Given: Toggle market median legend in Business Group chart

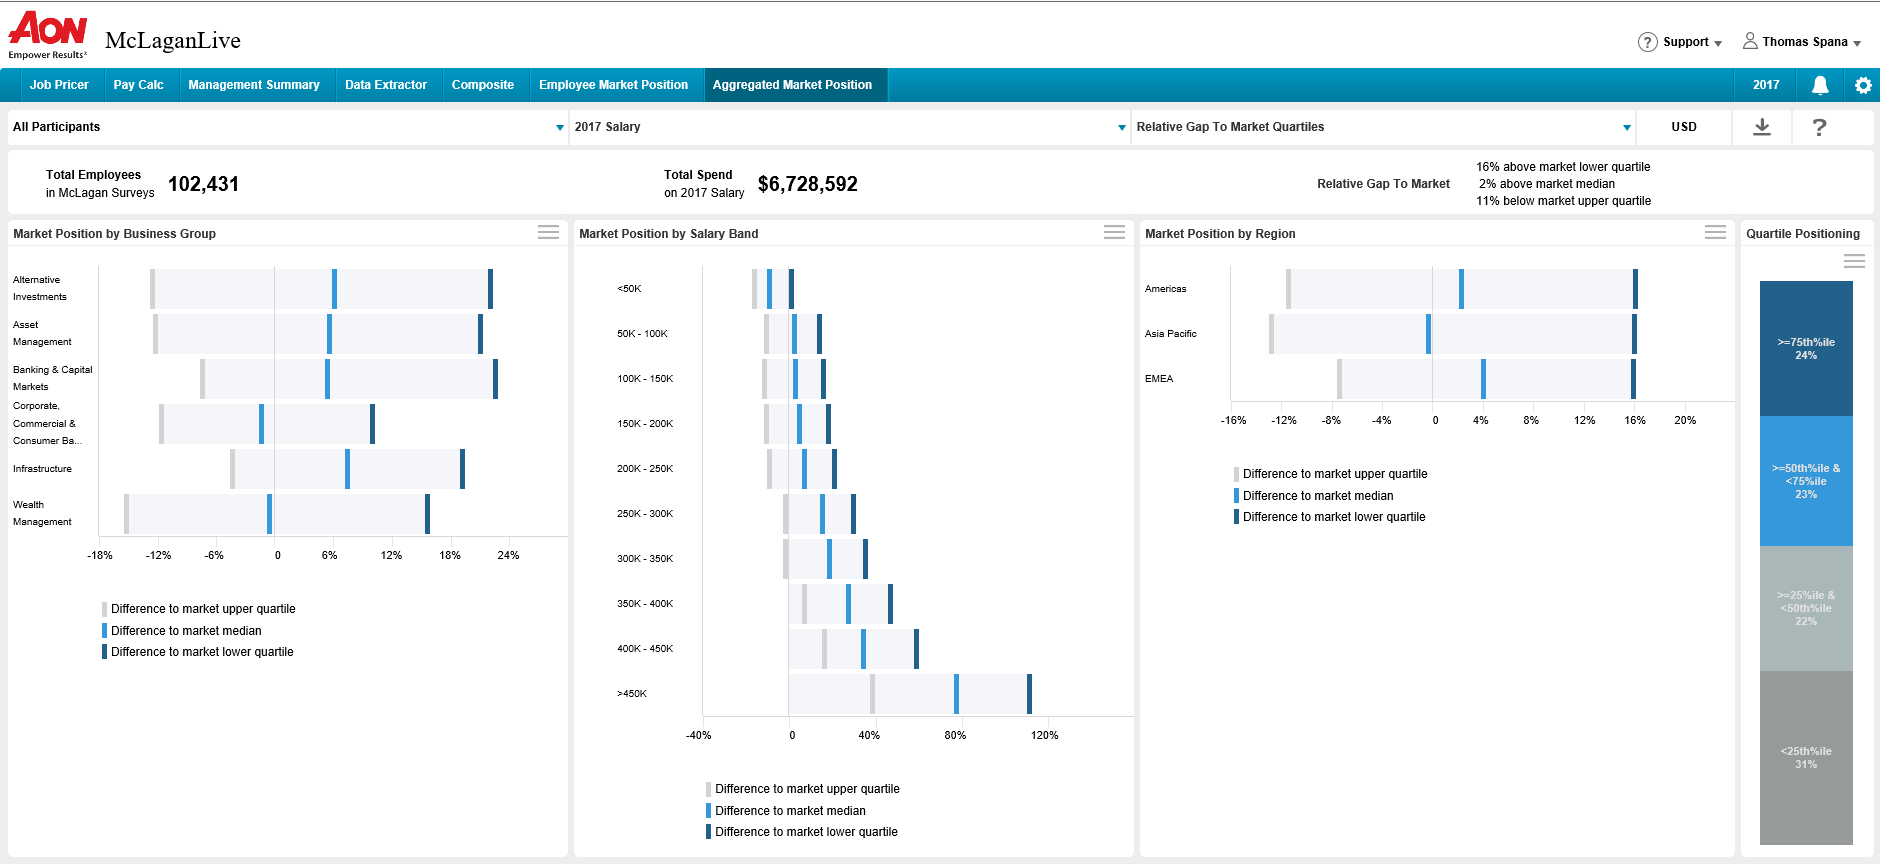Looking at the screenshot, I should (x=181, y=631).
